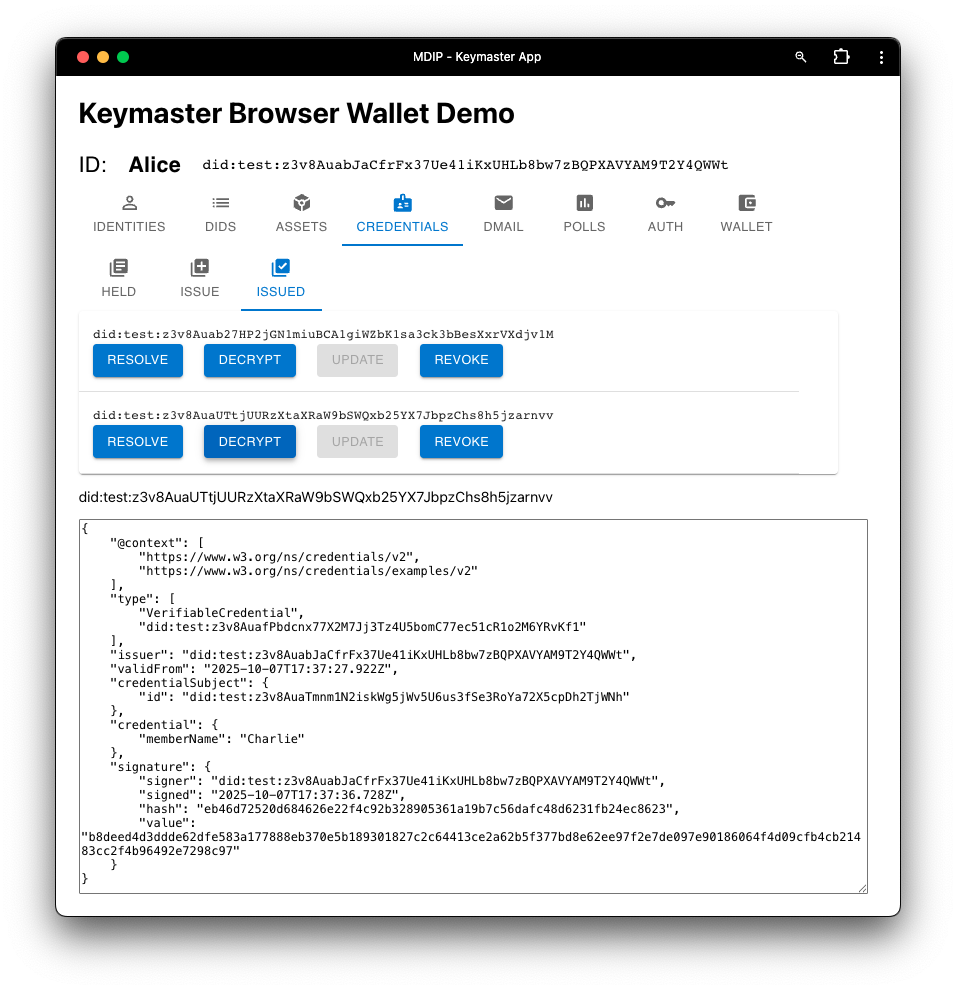Resolve the first issued credential
The image size is (956, 990).
tap(138, 360)
